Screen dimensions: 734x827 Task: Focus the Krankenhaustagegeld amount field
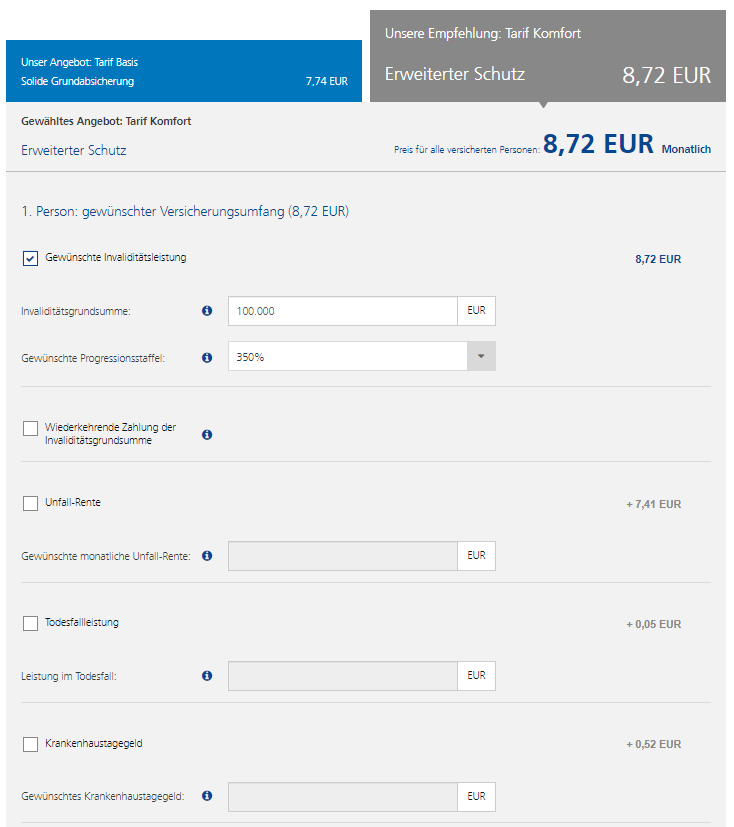coord(343,797)
